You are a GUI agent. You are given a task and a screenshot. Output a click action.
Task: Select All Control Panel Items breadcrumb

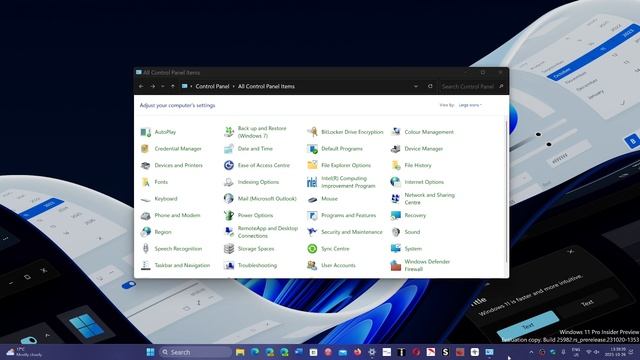266,87
